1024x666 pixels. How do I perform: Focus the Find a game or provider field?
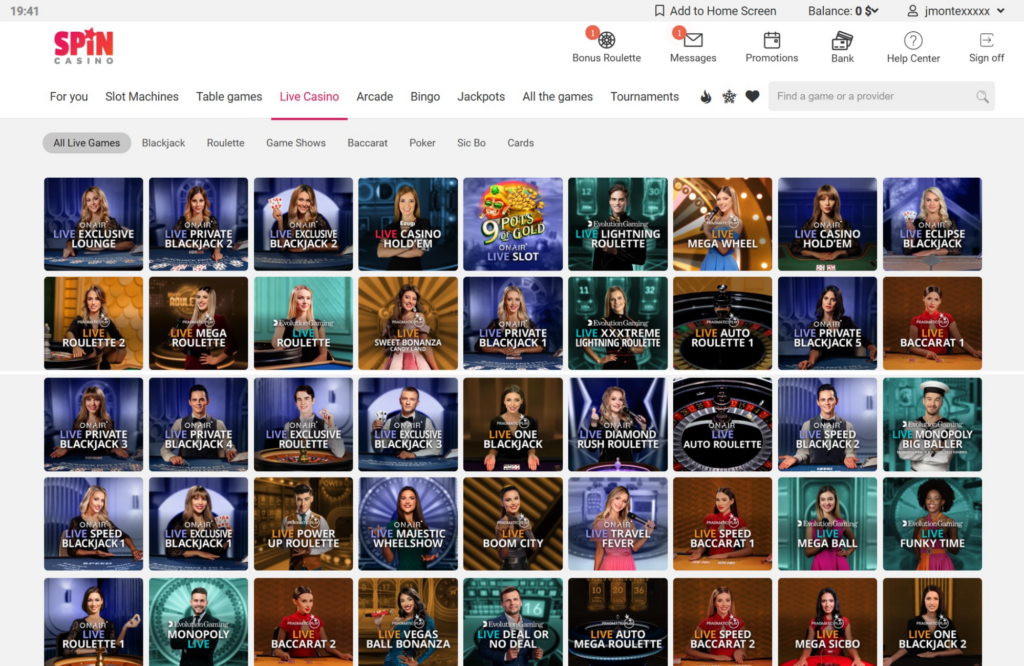point(881,96)
